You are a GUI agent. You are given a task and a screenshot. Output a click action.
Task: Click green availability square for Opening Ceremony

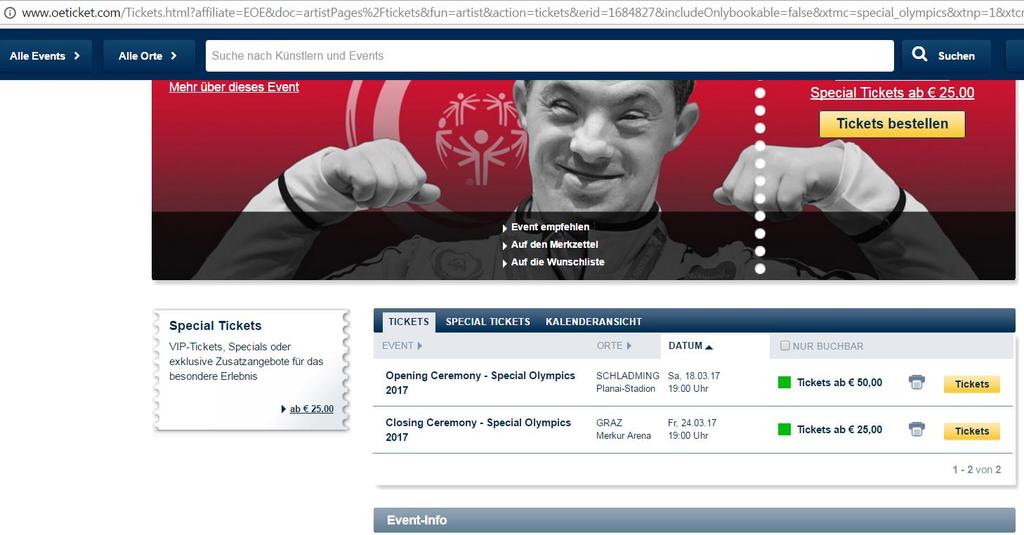[784, 382]
